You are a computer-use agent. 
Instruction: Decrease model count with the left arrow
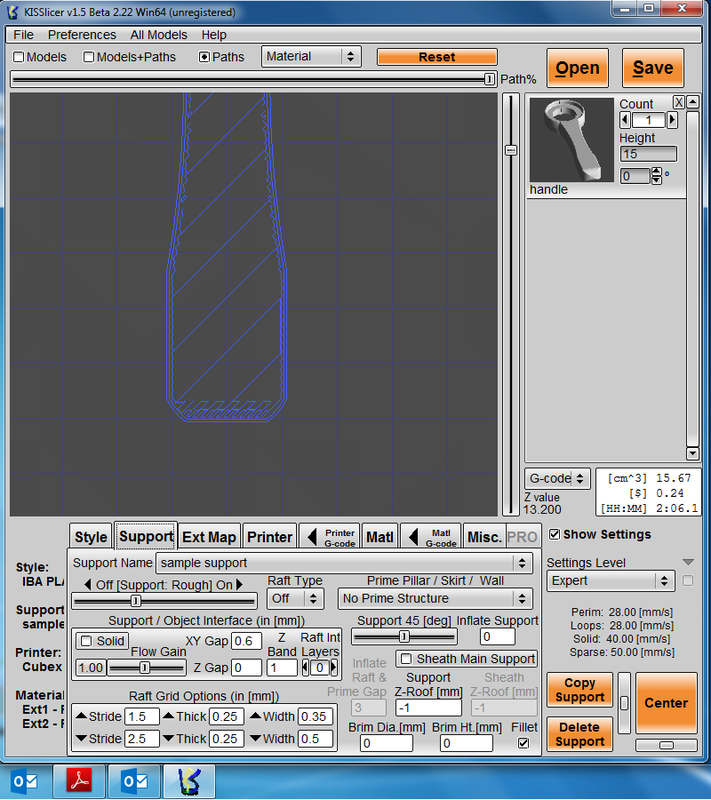[625, 120]
